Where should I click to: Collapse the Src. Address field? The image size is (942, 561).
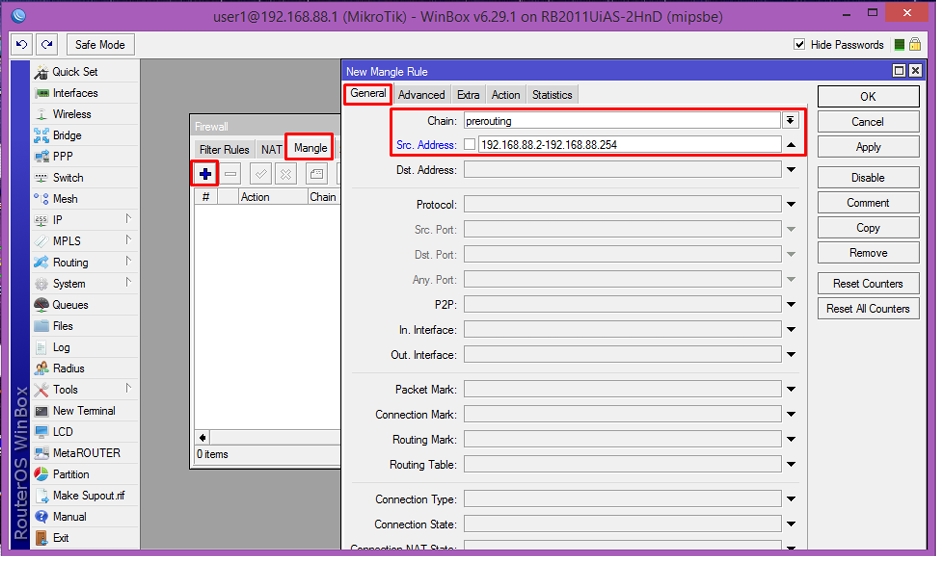[x=791, y=145]
